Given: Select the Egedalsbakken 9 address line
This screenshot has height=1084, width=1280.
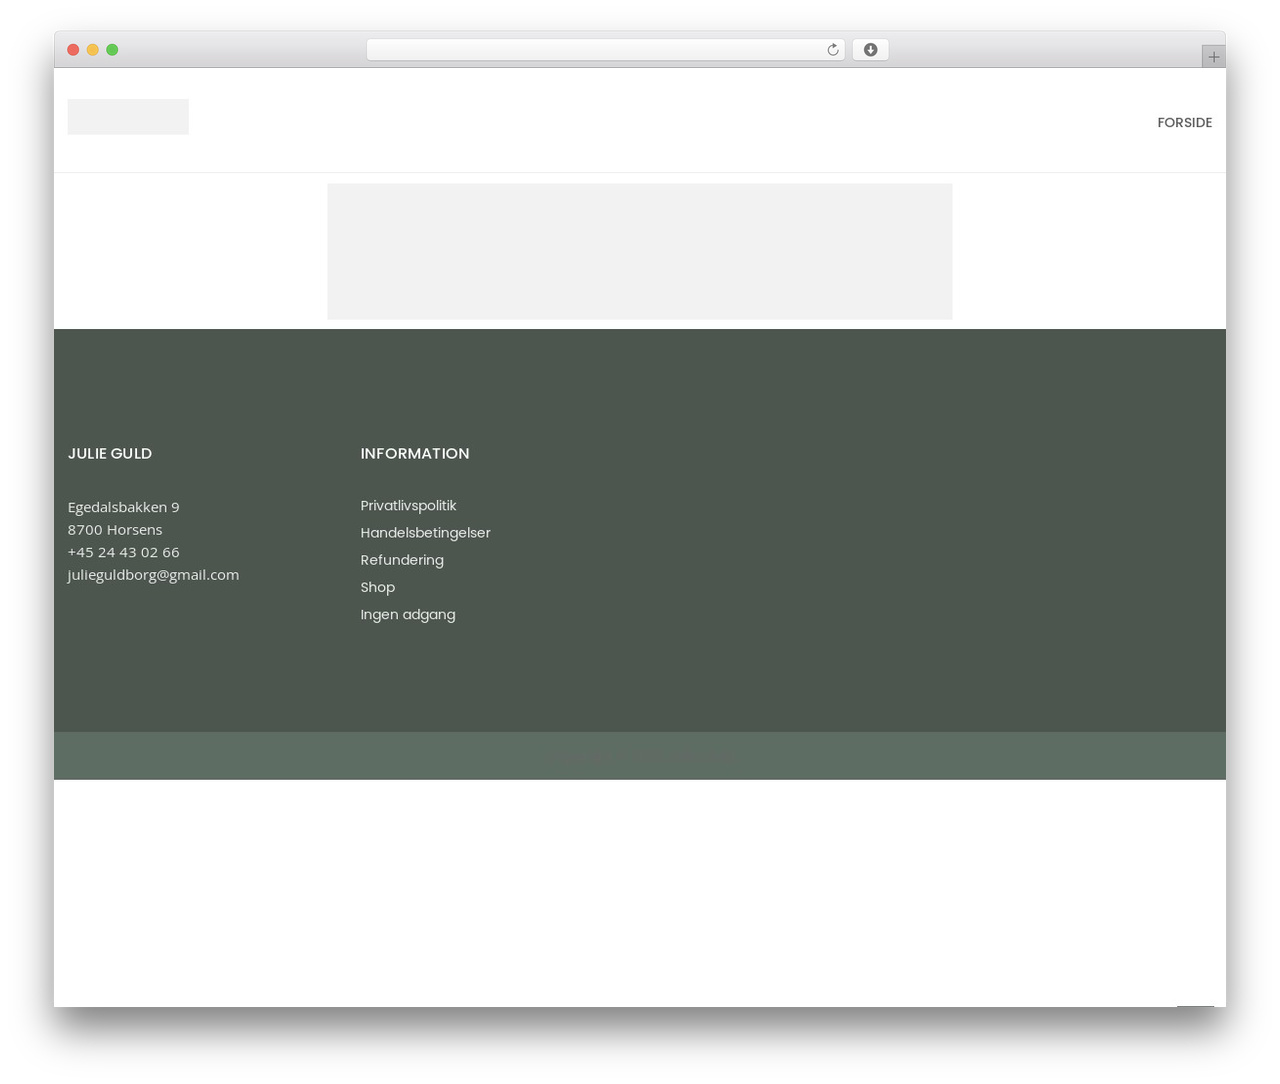Looking at the screenshot, I should click(x=124, y=507).
